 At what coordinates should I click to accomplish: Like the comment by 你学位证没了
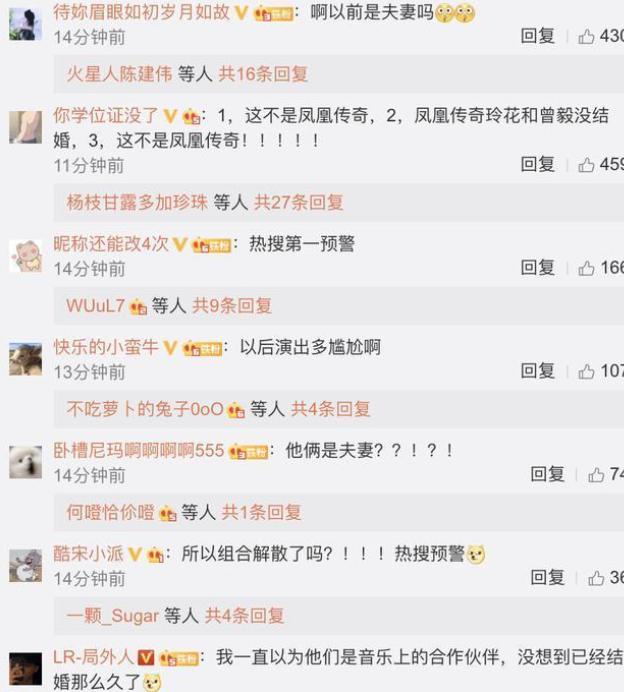tap(586, 165)
